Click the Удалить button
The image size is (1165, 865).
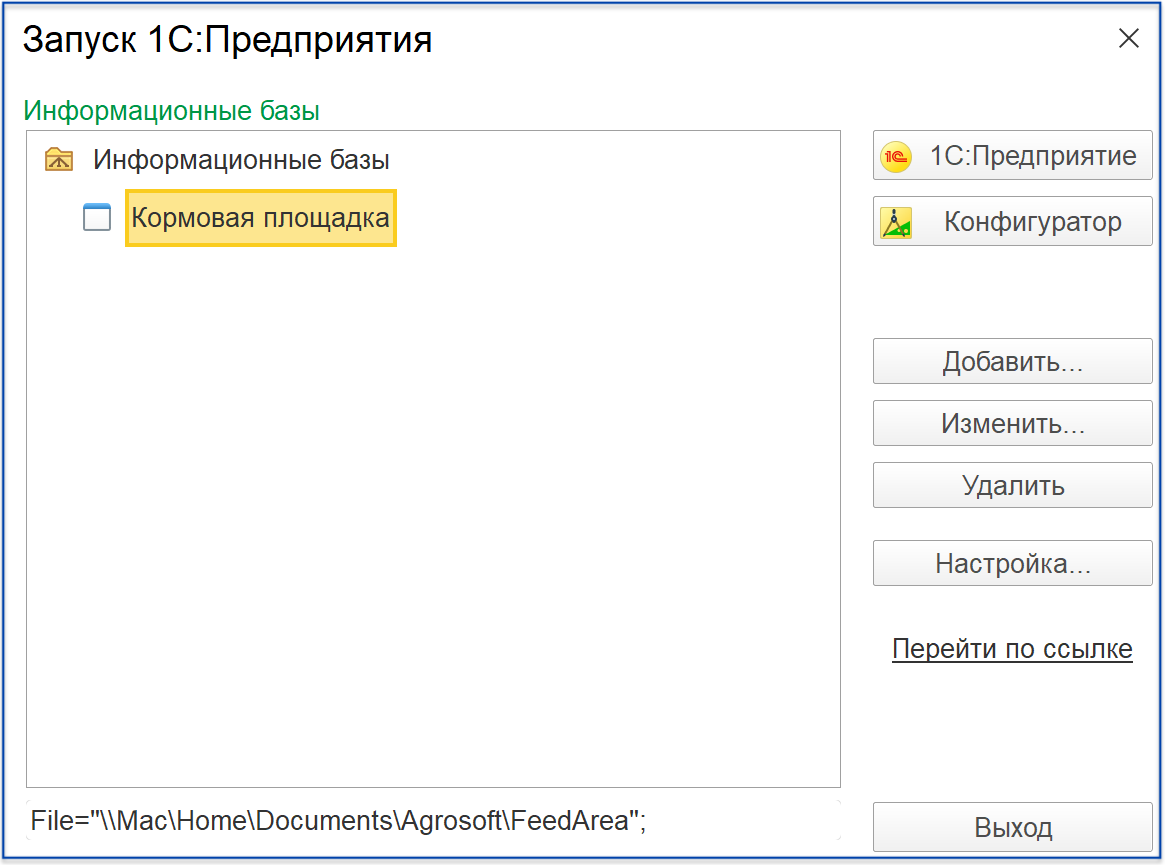click(x=1013, y=485)
